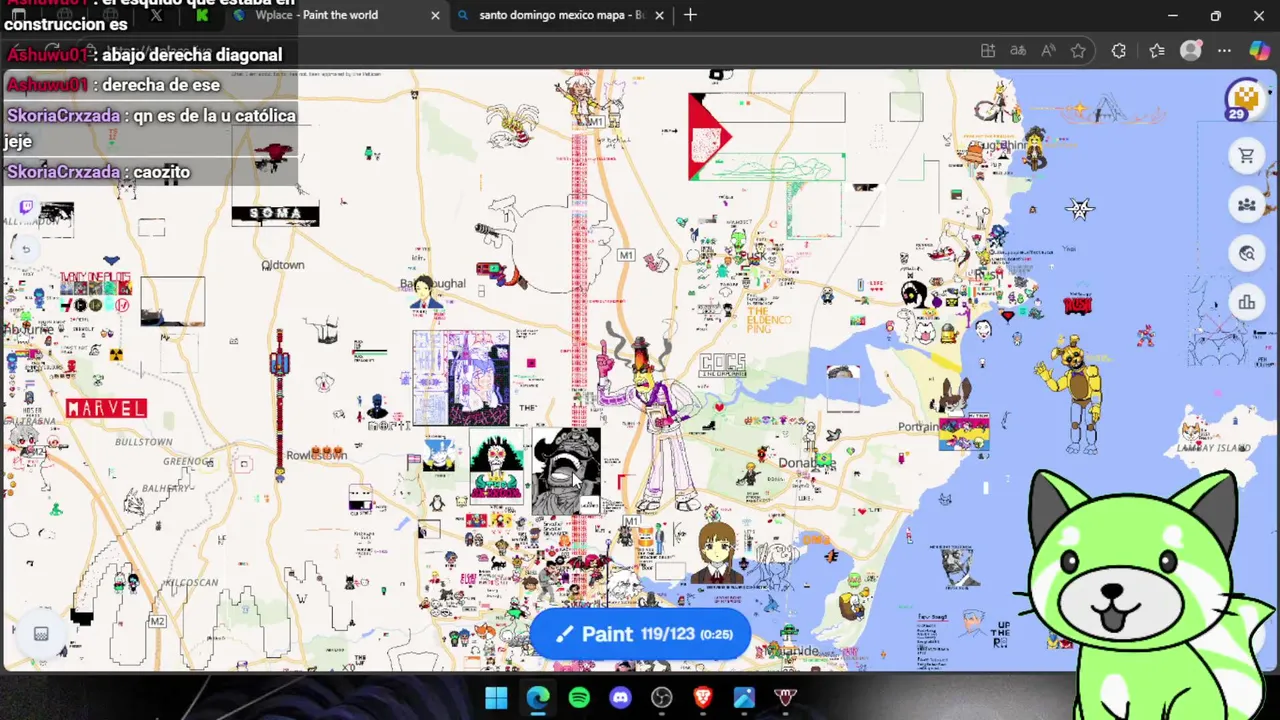Click the Oldtown map label
This screenshot has width=1280, height=720.
point(282,265)
